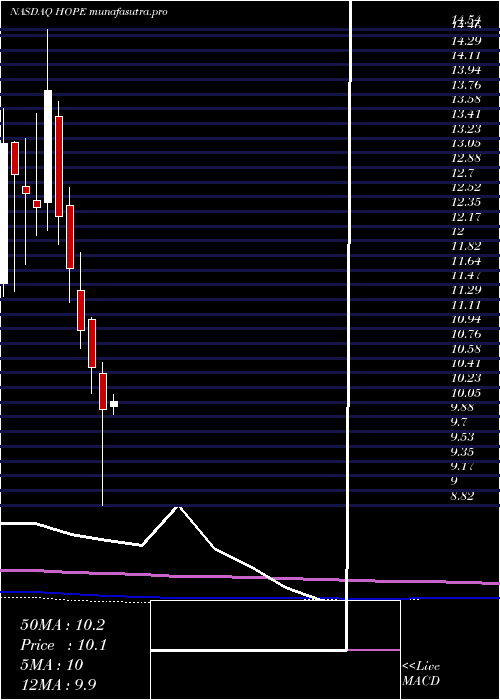Image resolution: width=500 pixels, height=700 pixels.
Task: Click the 12 price axis label
Action: 458,231
